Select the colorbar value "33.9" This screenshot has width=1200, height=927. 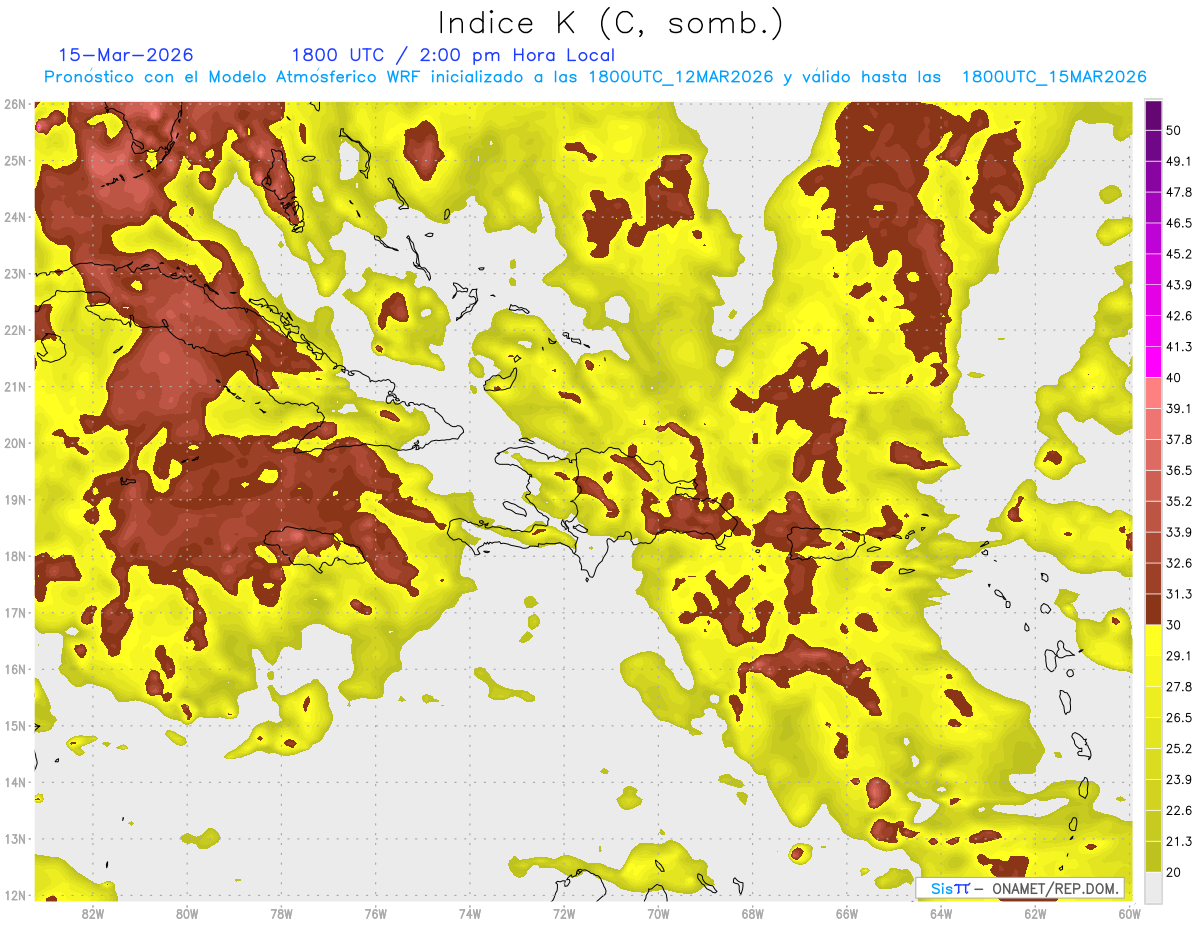point(1178,532)
